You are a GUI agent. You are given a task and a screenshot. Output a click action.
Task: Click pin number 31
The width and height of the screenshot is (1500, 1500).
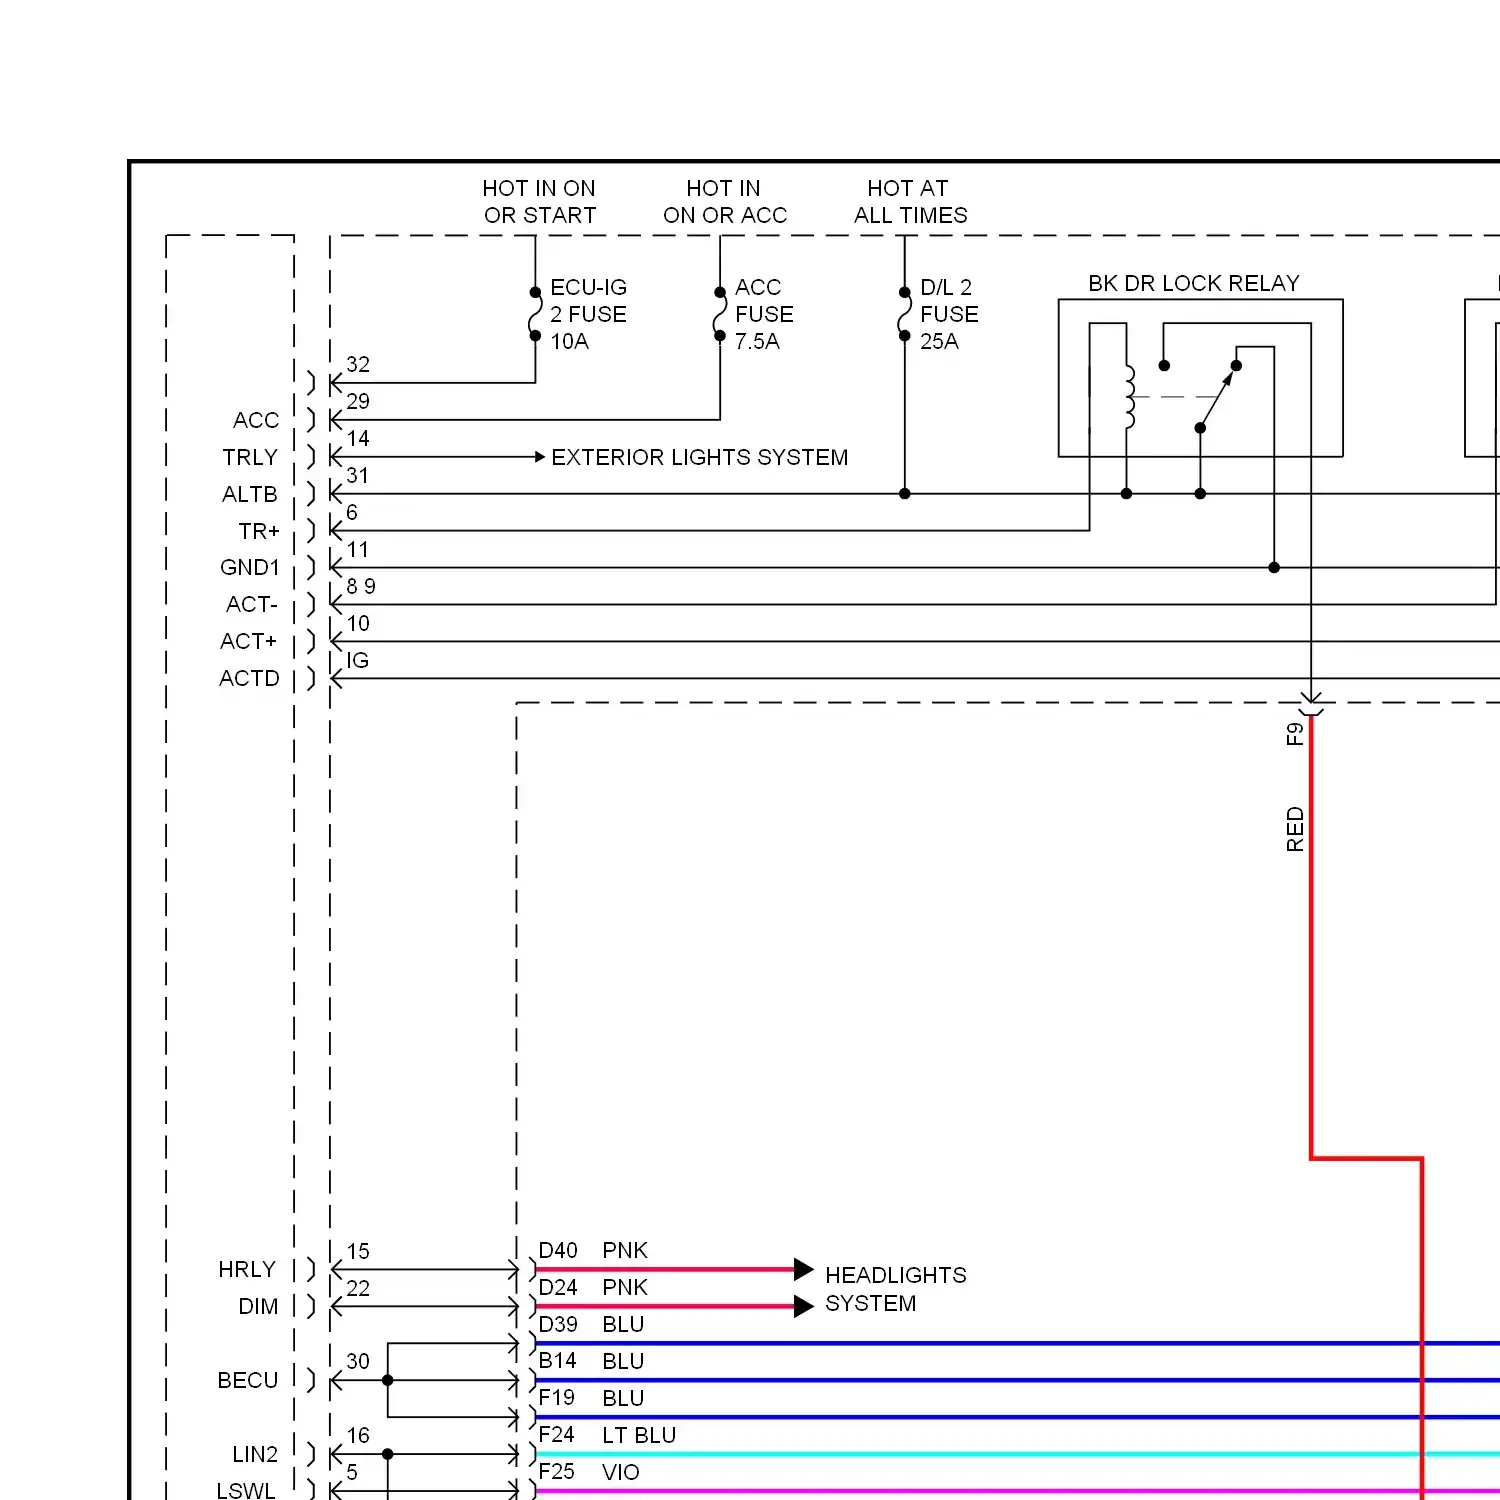pyautogui.click(x=358, y=475)
